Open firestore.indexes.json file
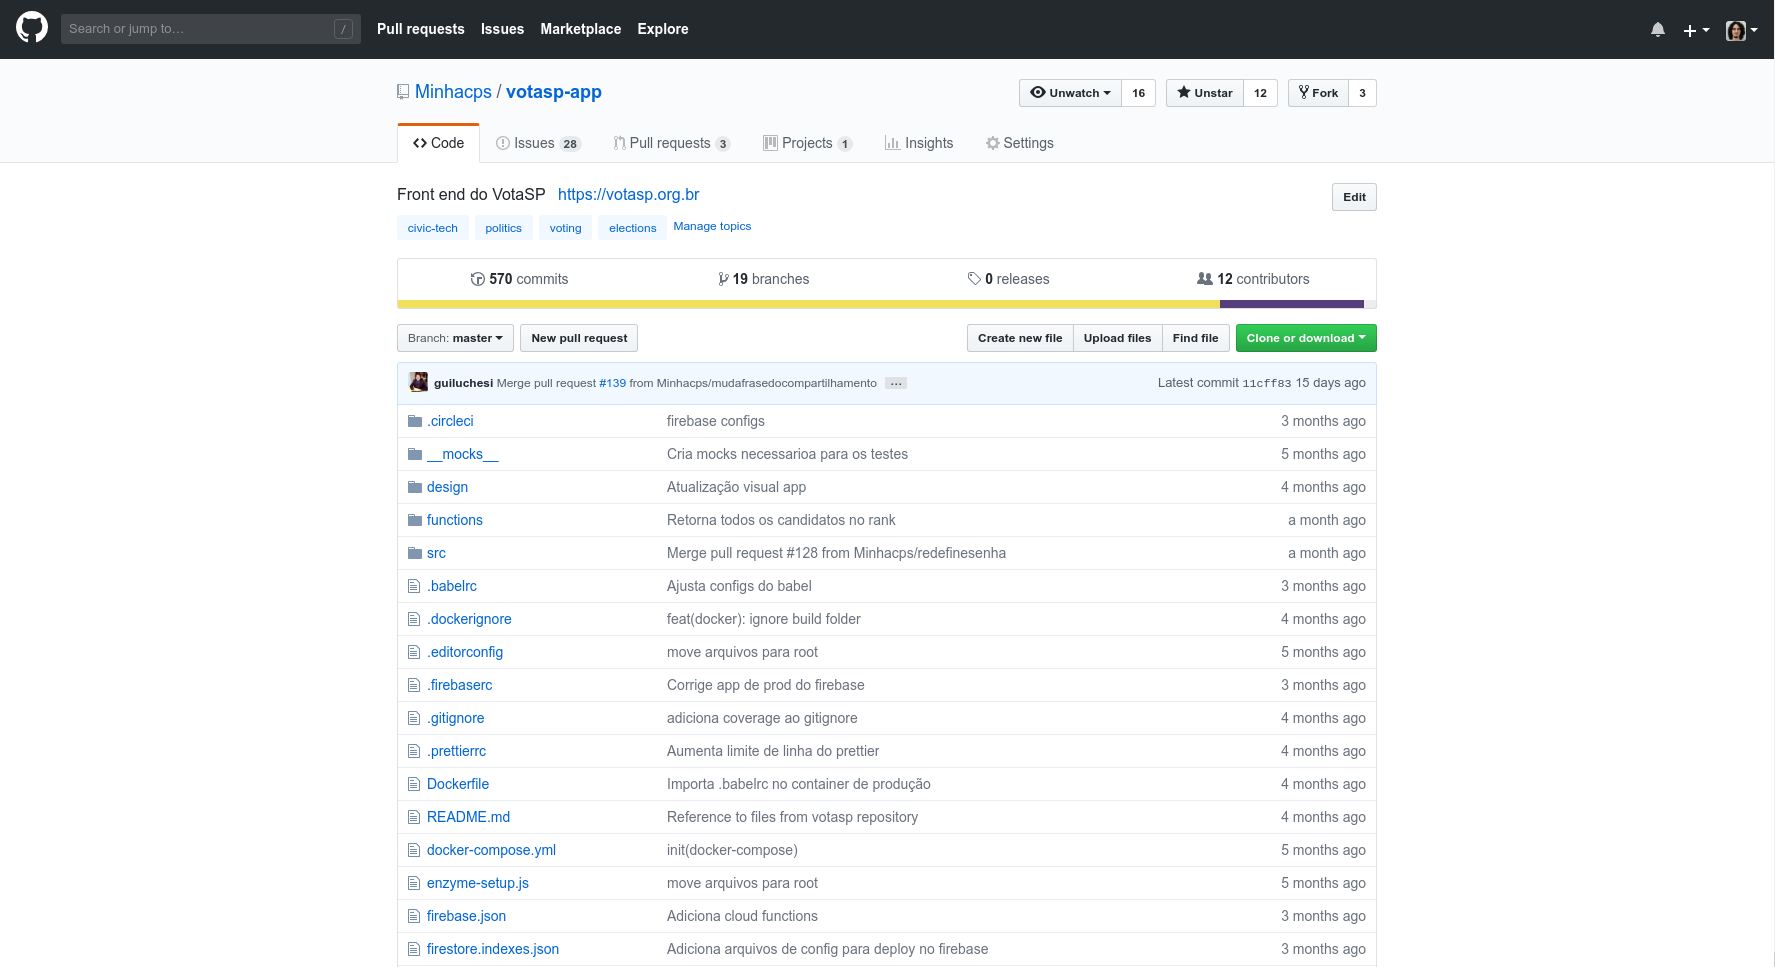1775x967 pixels. pyautogui.click(x=493, y=949)
